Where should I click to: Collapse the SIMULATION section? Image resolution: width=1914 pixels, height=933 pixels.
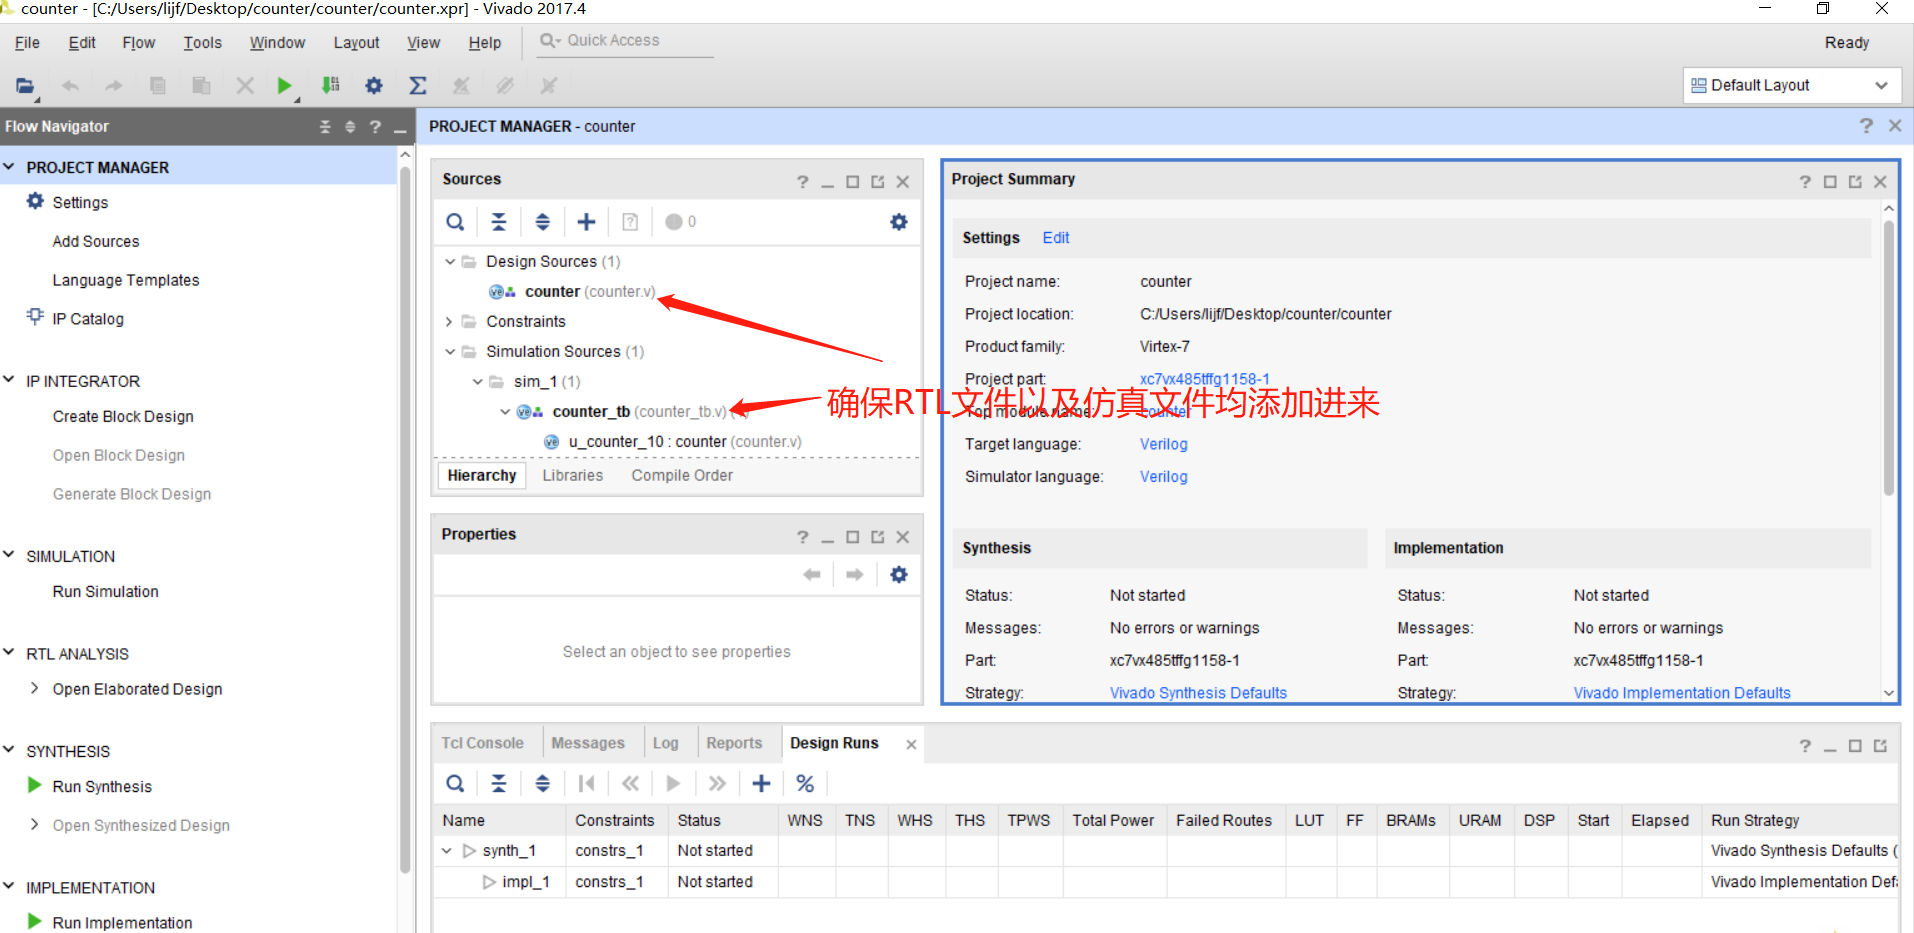[x=9, y=555]
